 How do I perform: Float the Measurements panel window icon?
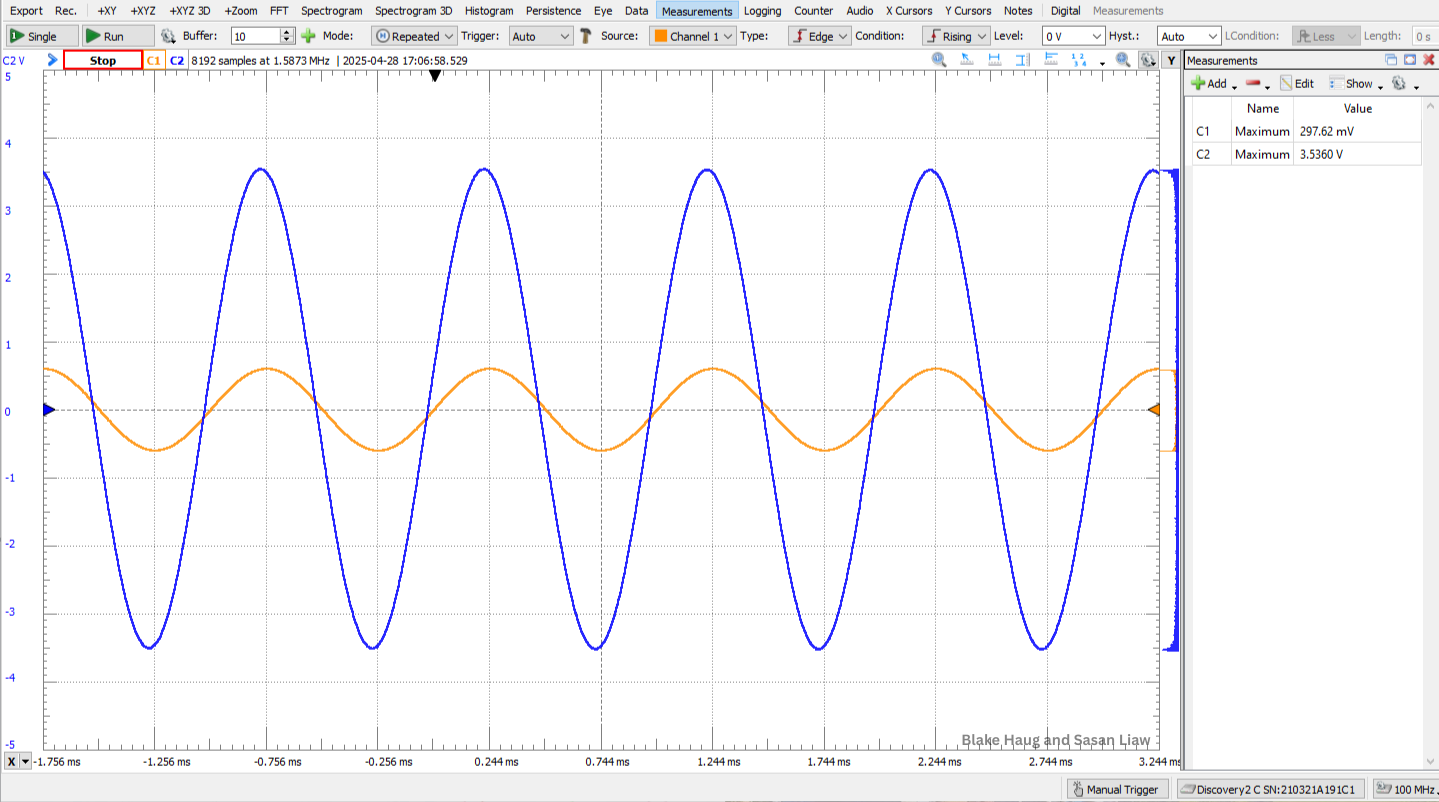pyautogui.click(x=1391, y=60)
